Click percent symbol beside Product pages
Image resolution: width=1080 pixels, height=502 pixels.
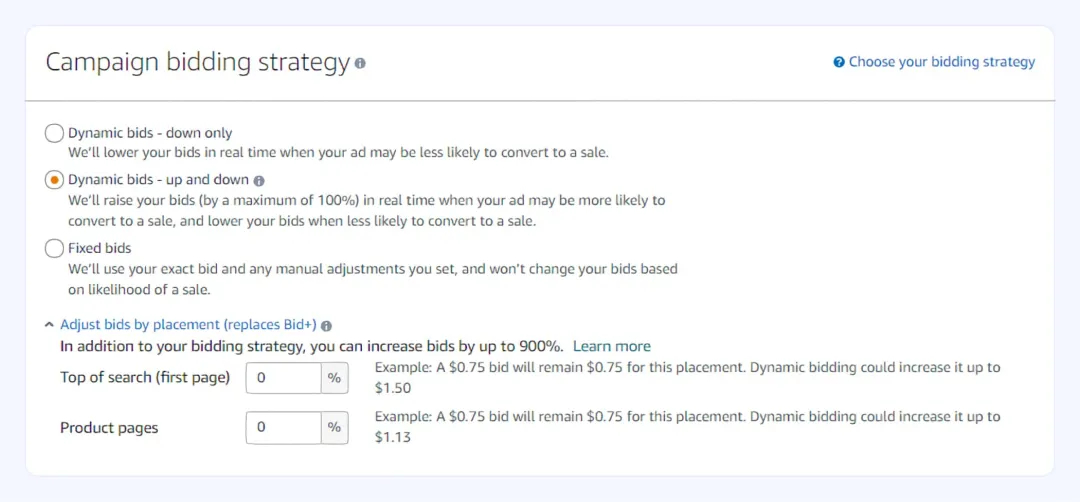pyautogui.click(x=335, y=428)
